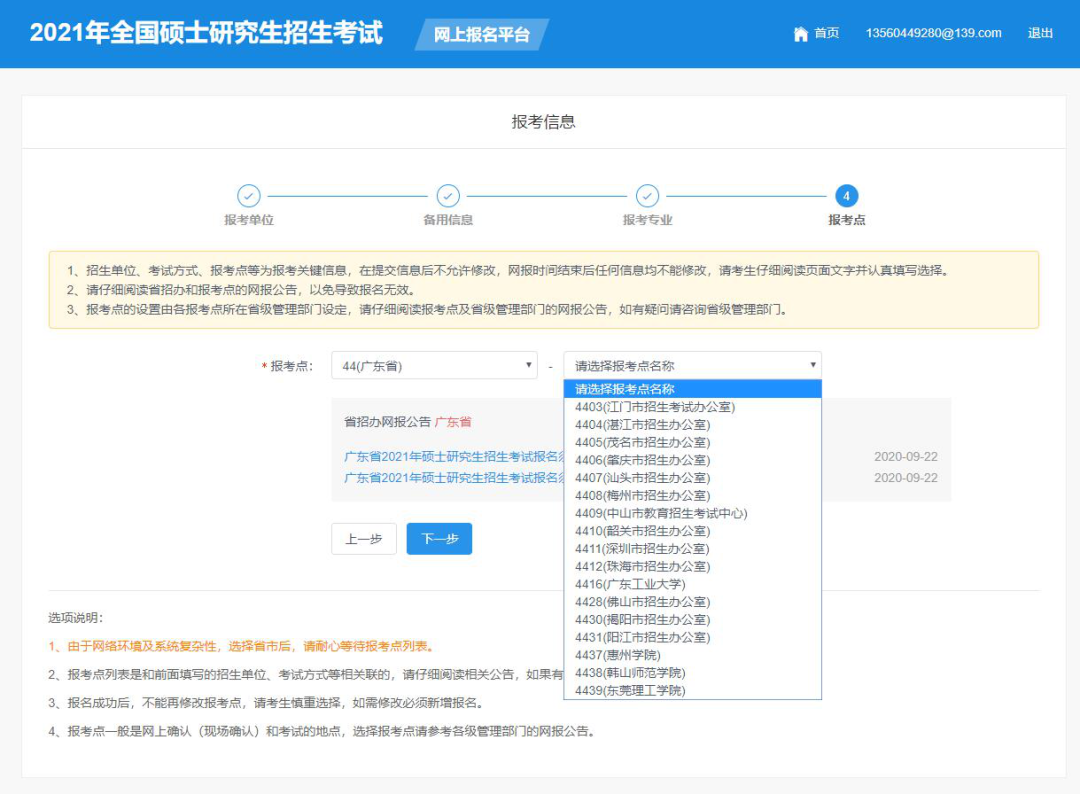Select 4439(东莞理工学院) in the list

point(630,691)
